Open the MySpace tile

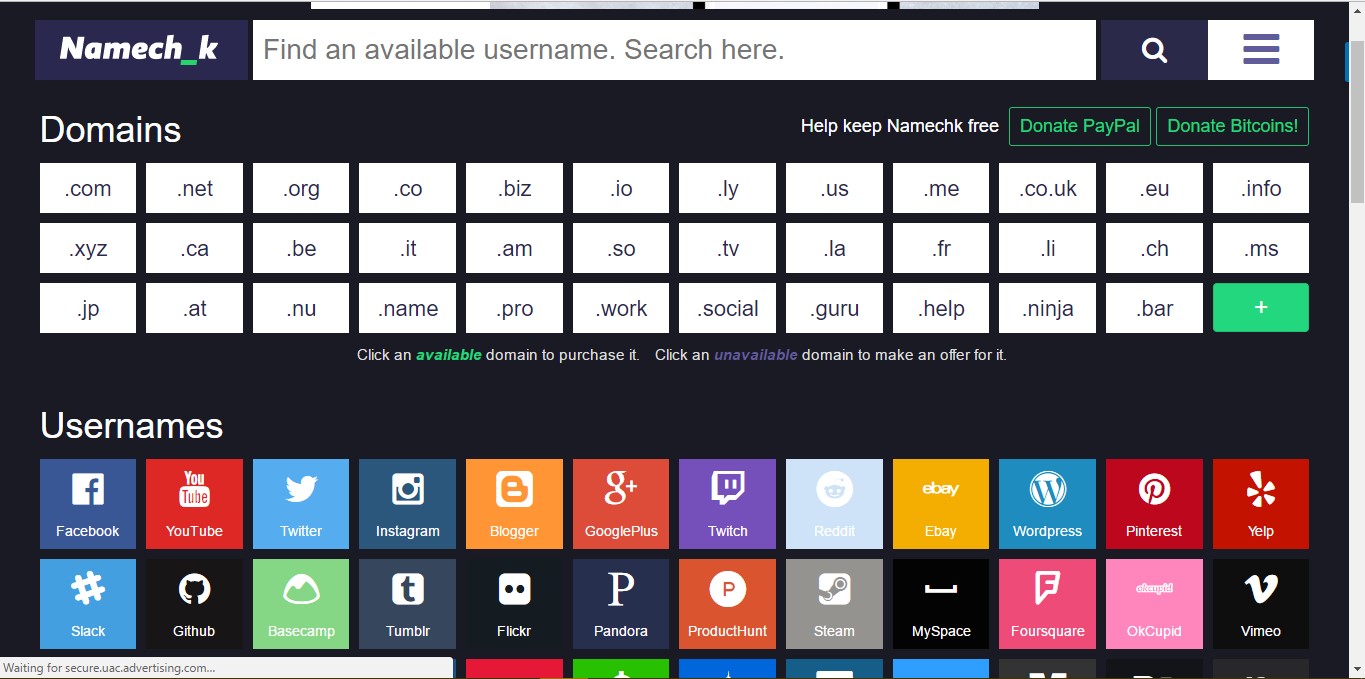(x=941, y=604)
